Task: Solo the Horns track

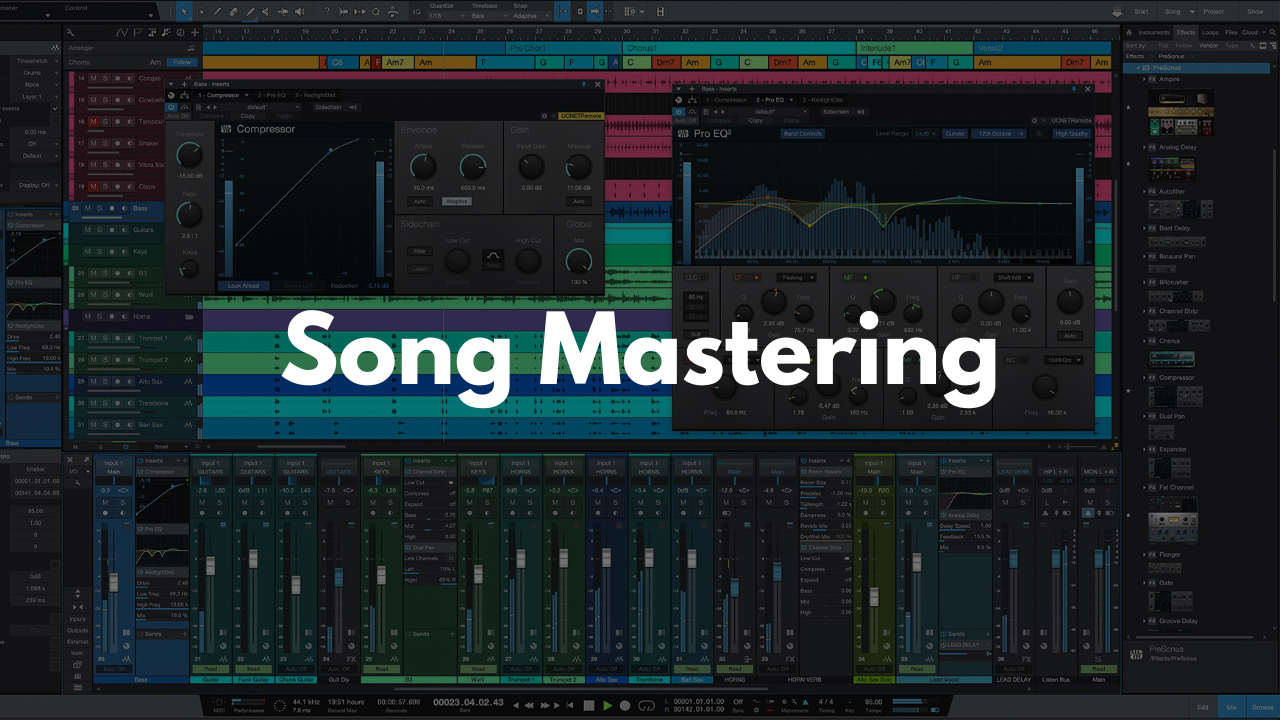Action: 99,316
